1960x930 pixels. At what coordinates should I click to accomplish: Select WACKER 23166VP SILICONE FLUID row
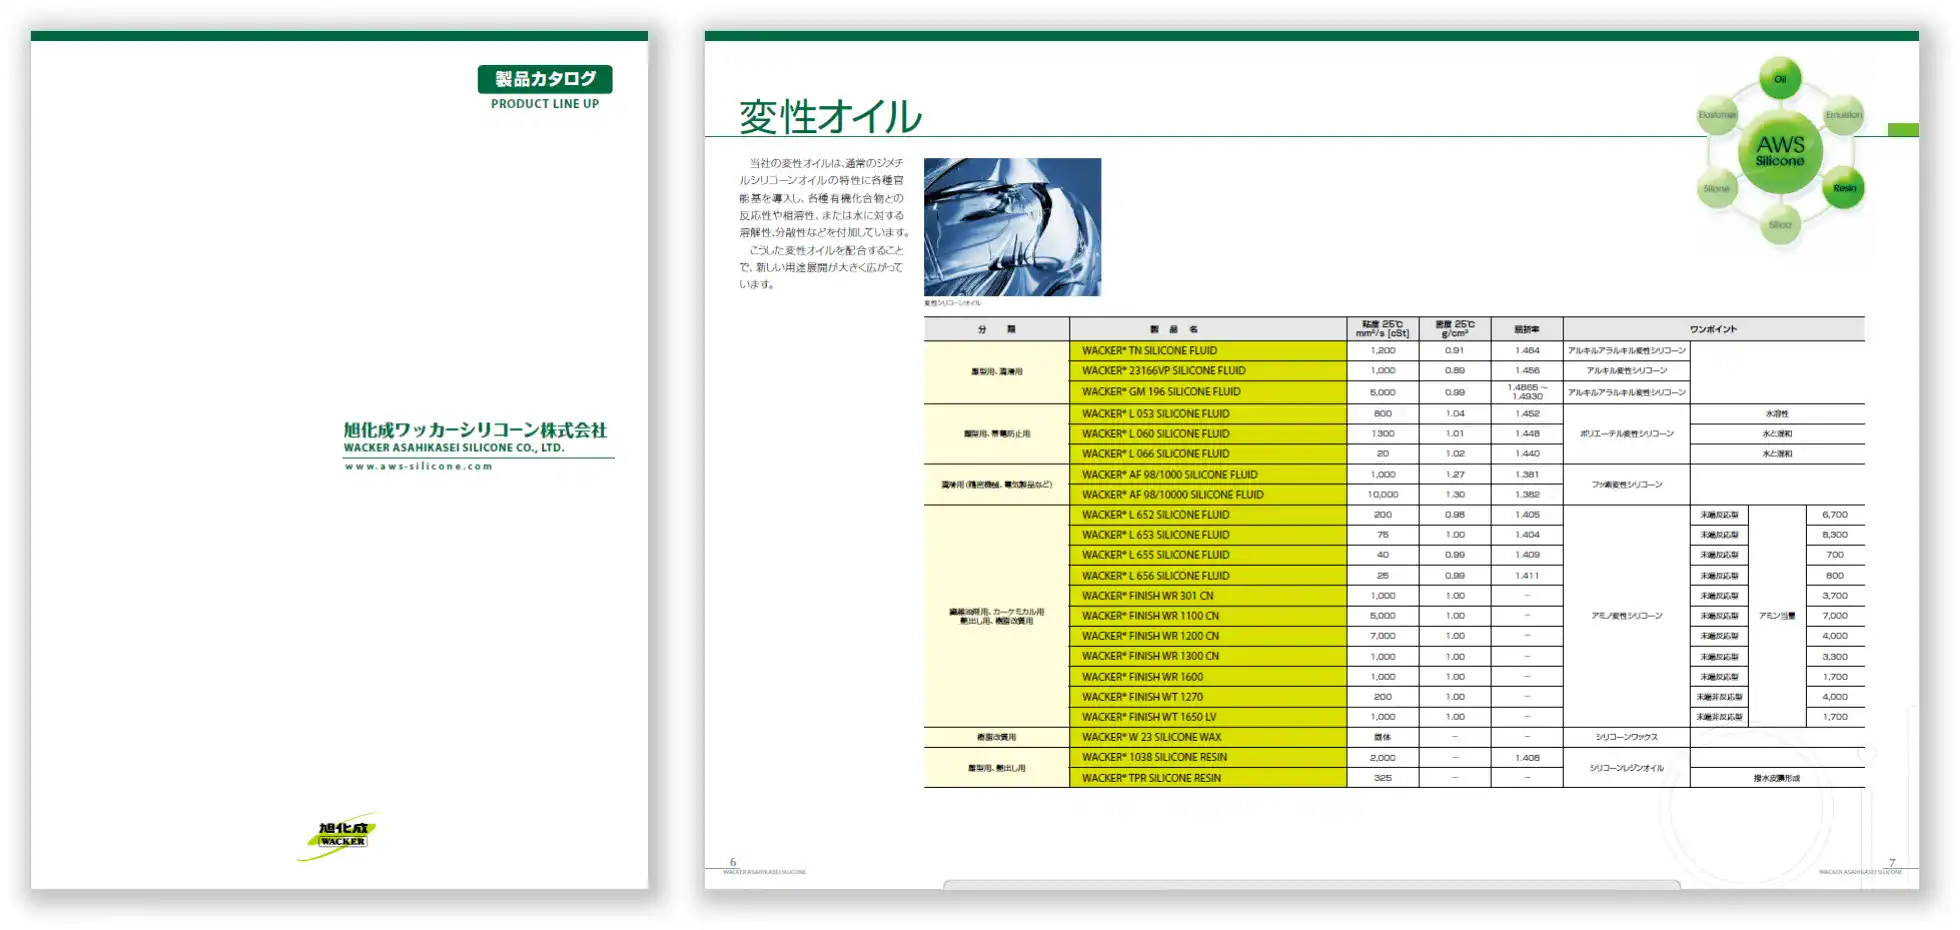coord(1208,371)
